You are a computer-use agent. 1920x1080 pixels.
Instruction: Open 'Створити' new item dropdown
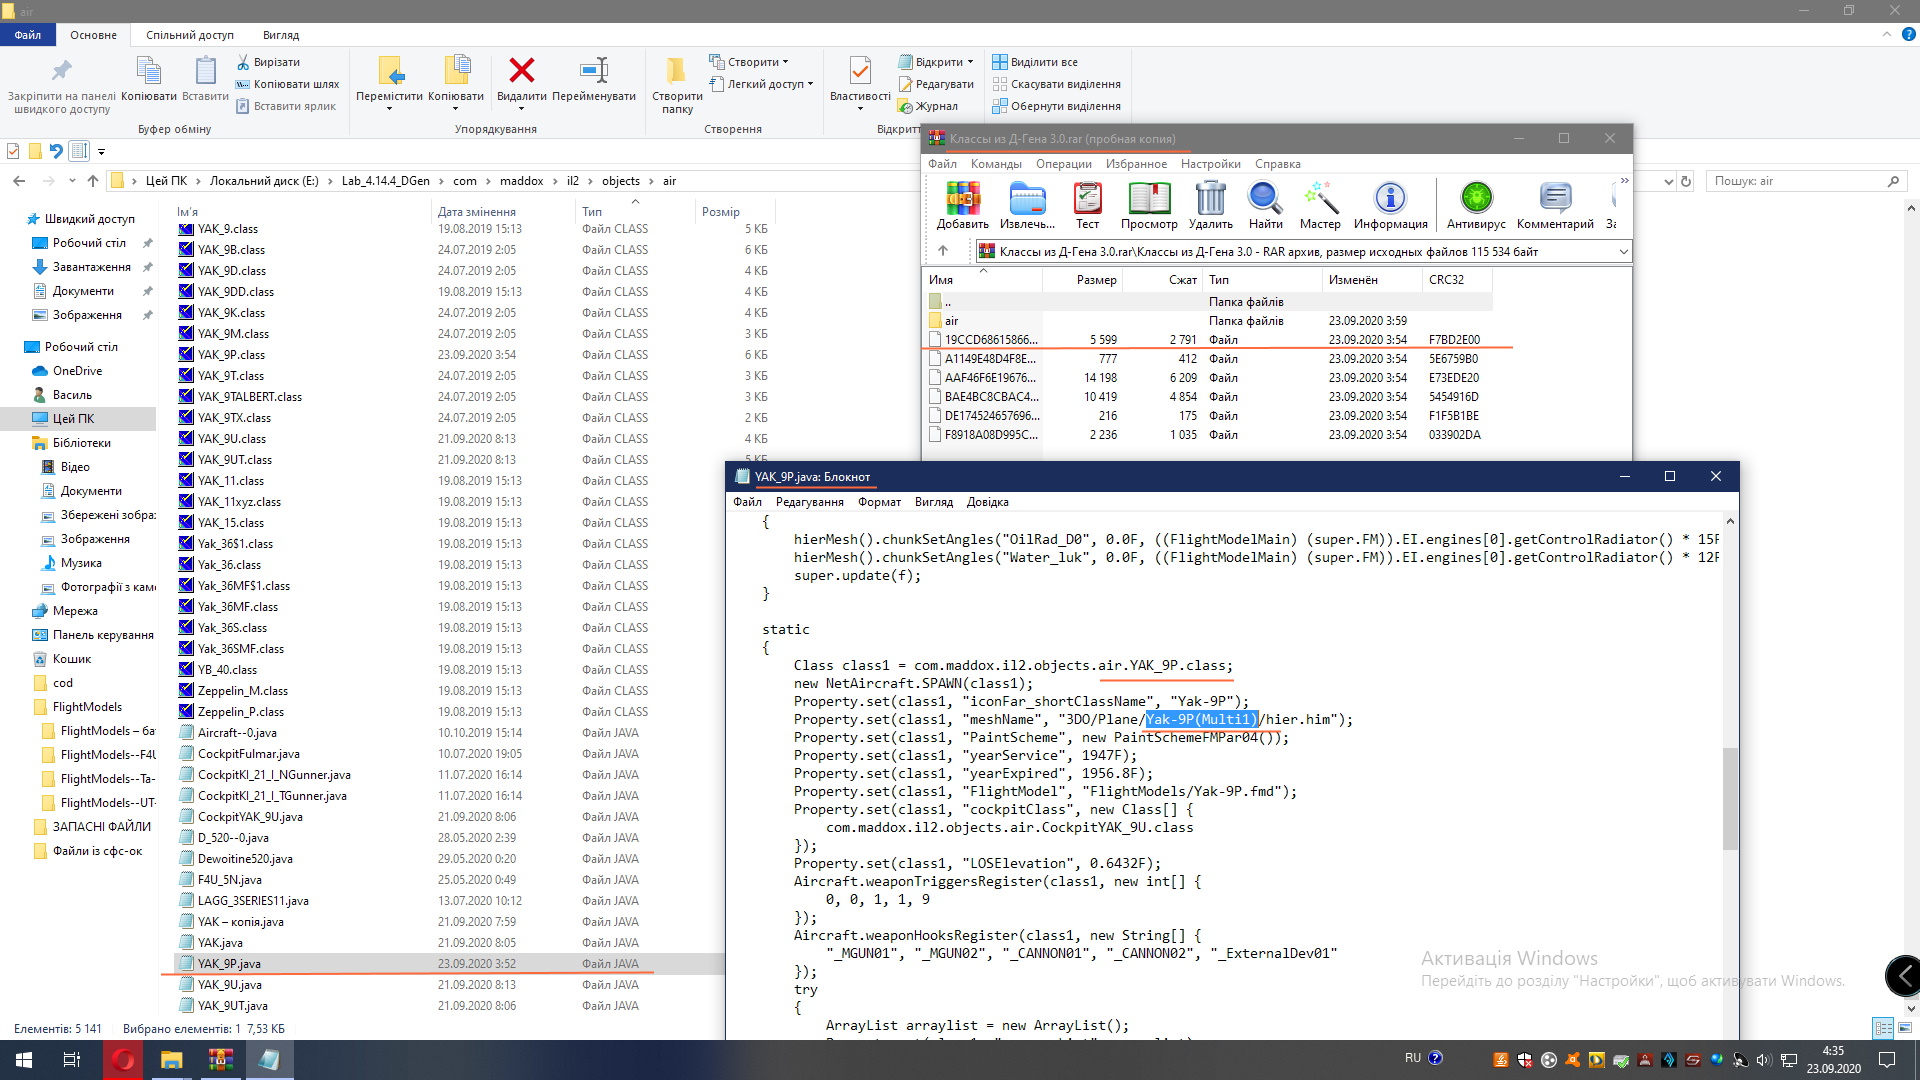[755, 62]
